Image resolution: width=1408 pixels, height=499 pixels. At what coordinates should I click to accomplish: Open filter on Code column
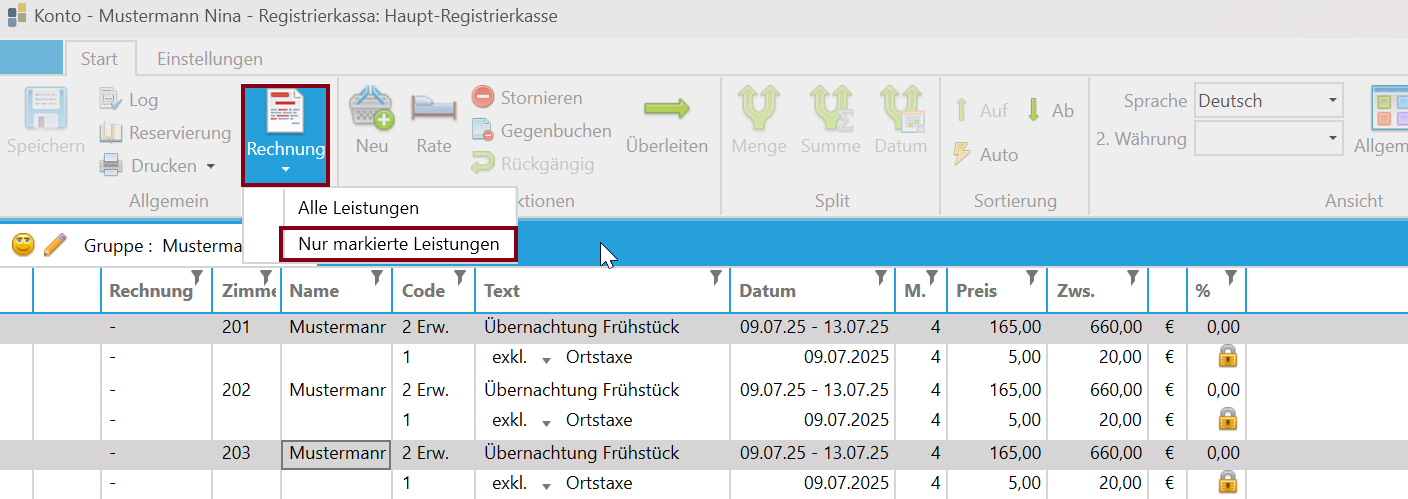[462, 277]
